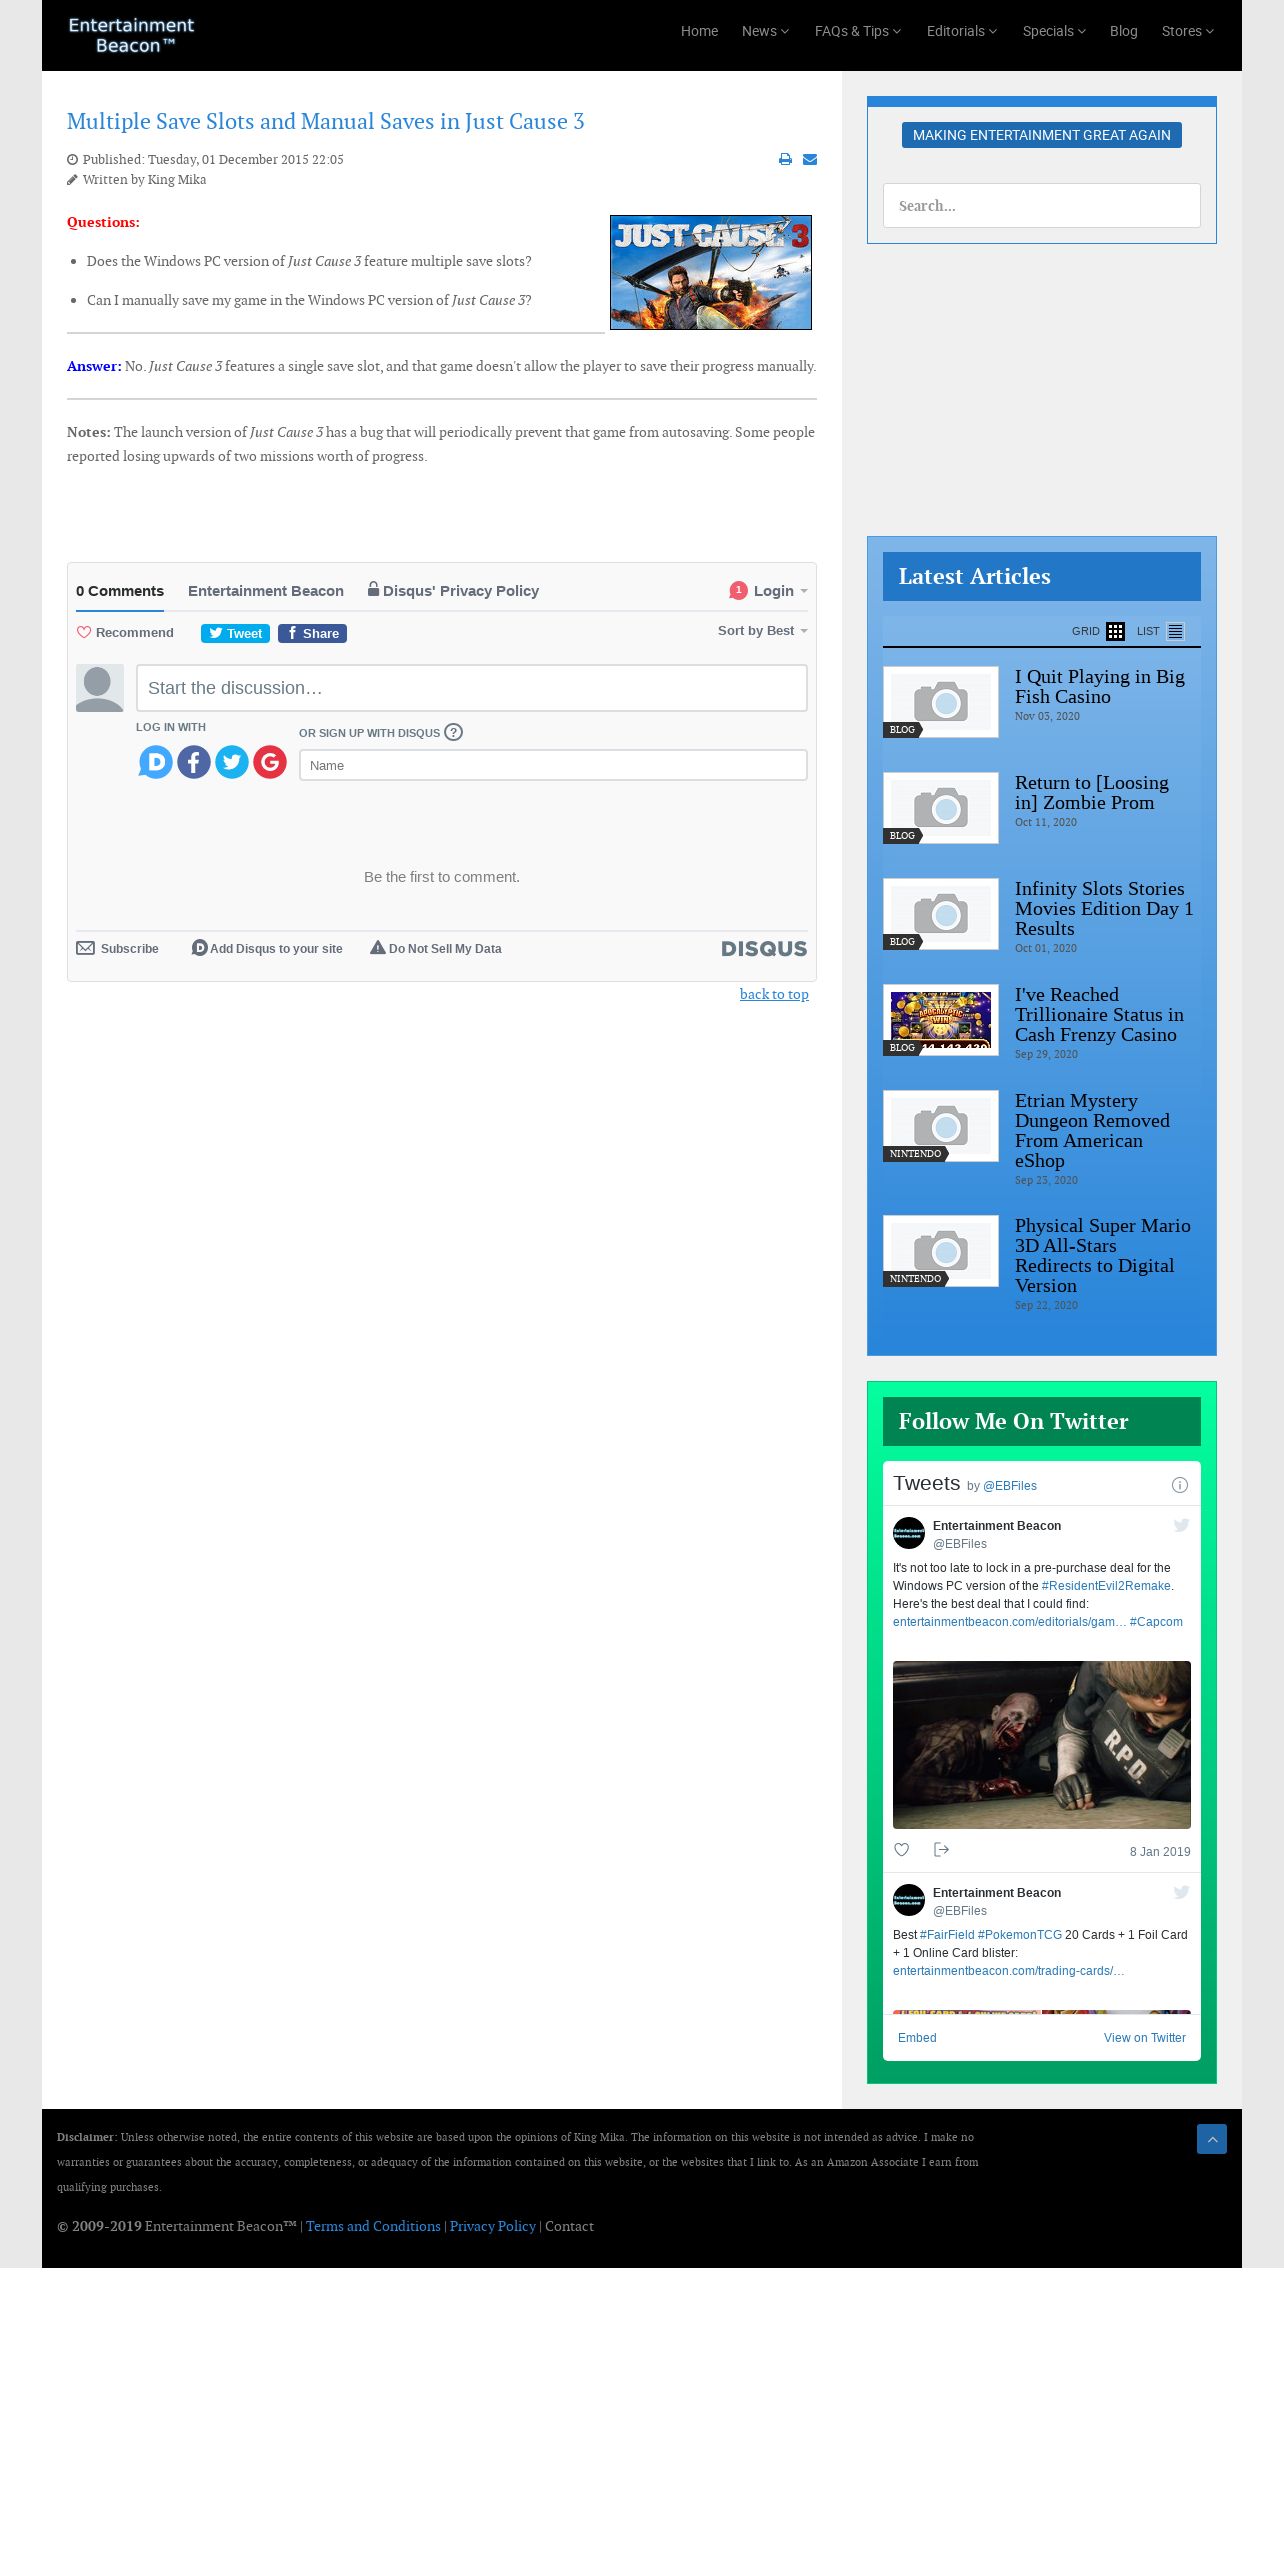Click the #PokemonTCG hashtag
This screenshot has width=1284, height=2568.
1020,1935
